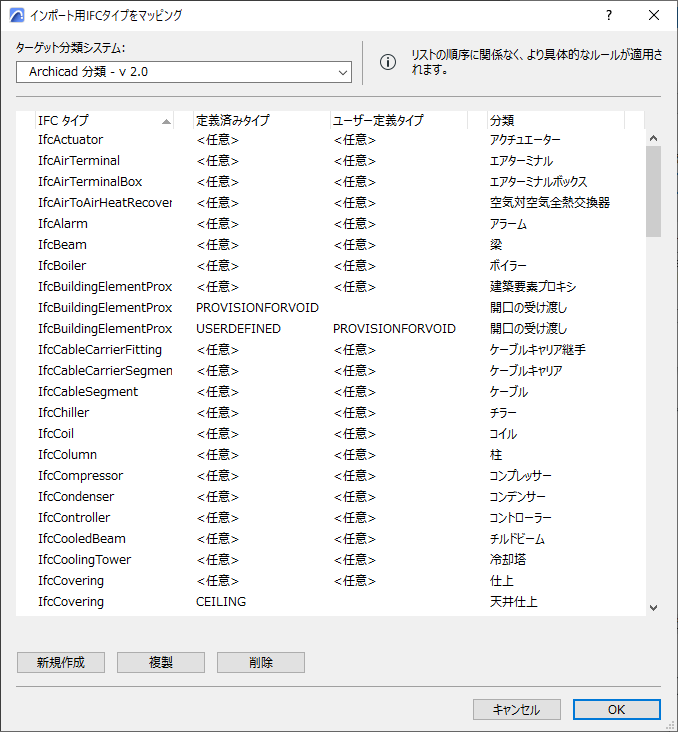The height and width of the screenshot is (732, 678).
Task: Click the 削除 button
Action: (261, 662)
